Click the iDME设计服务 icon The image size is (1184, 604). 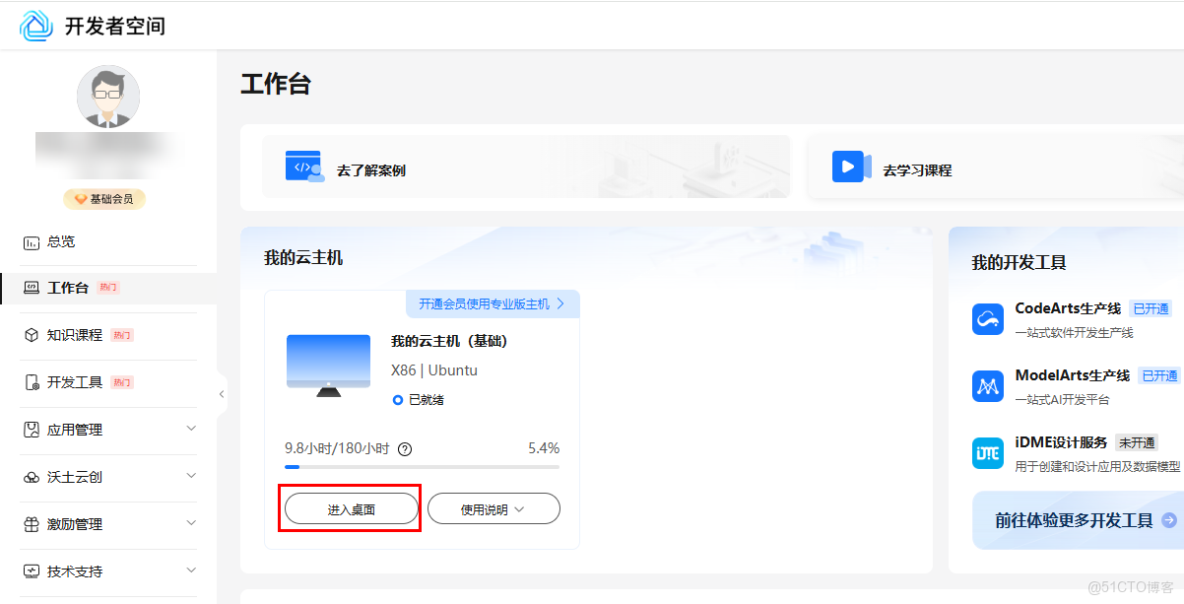[986, 452]
